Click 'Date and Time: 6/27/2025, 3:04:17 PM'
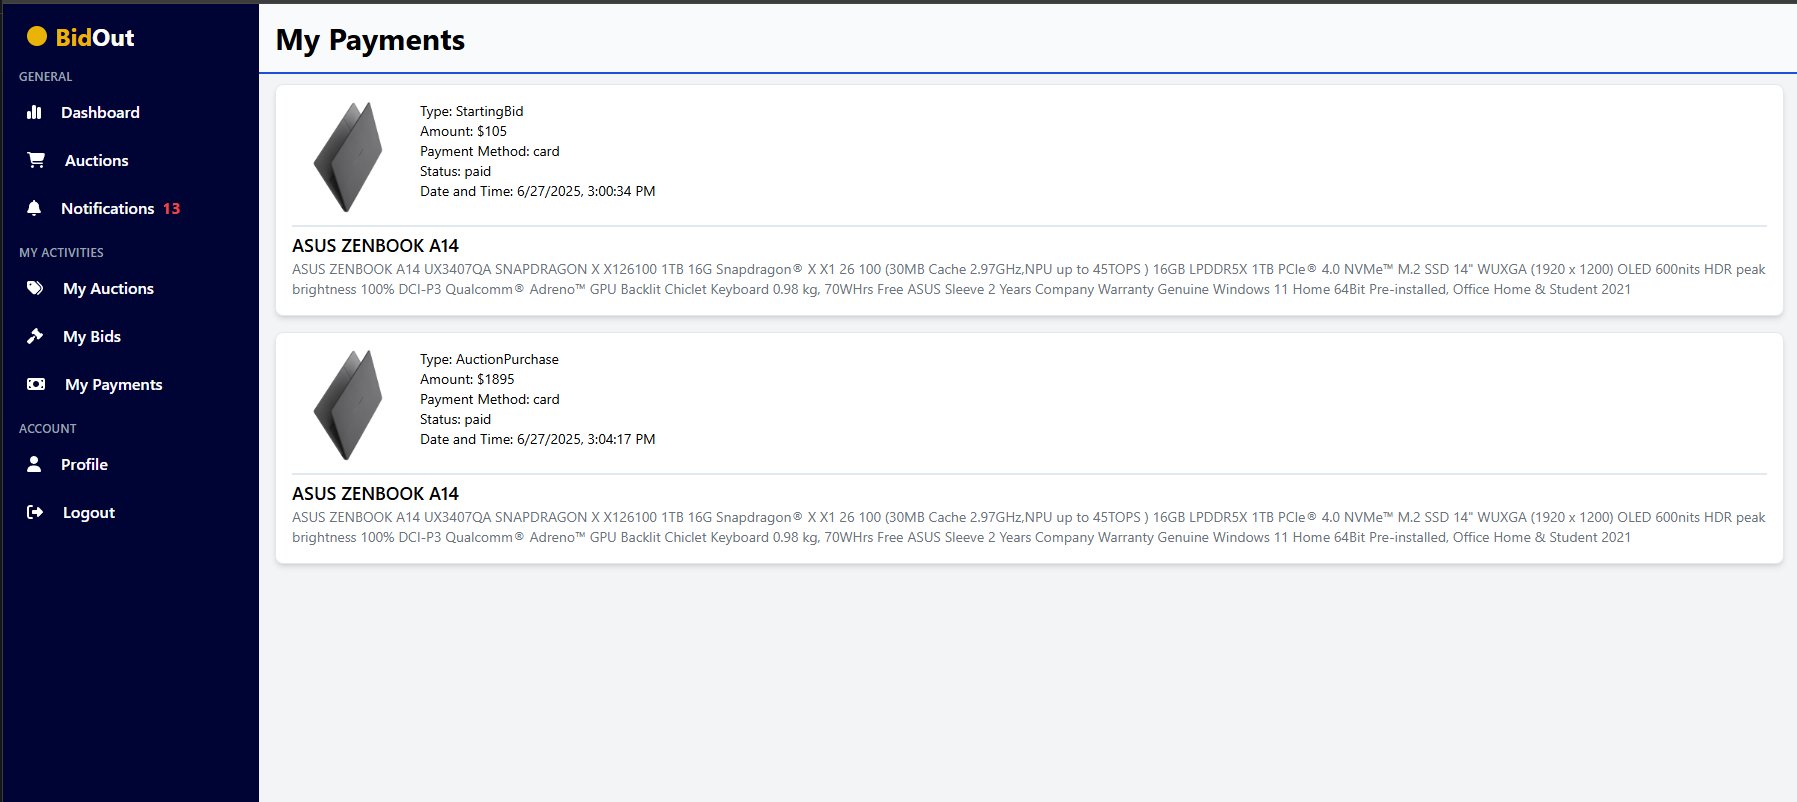The height and width of the screenshot is (802, 1797). (x=537, y=439)
